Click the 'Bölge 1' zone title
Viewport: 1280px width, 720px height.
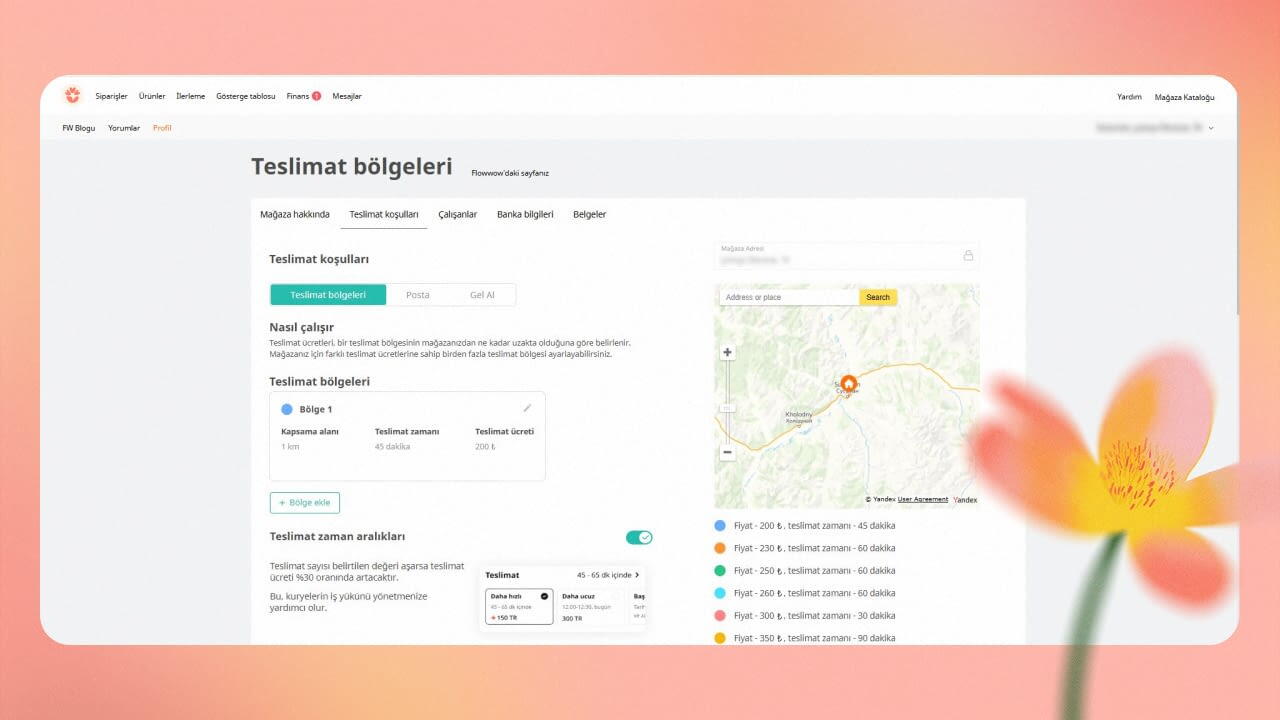[316, 409]
